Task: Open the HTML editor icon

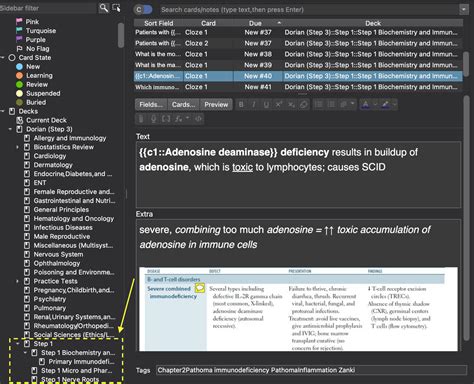Action: point(198,119)
